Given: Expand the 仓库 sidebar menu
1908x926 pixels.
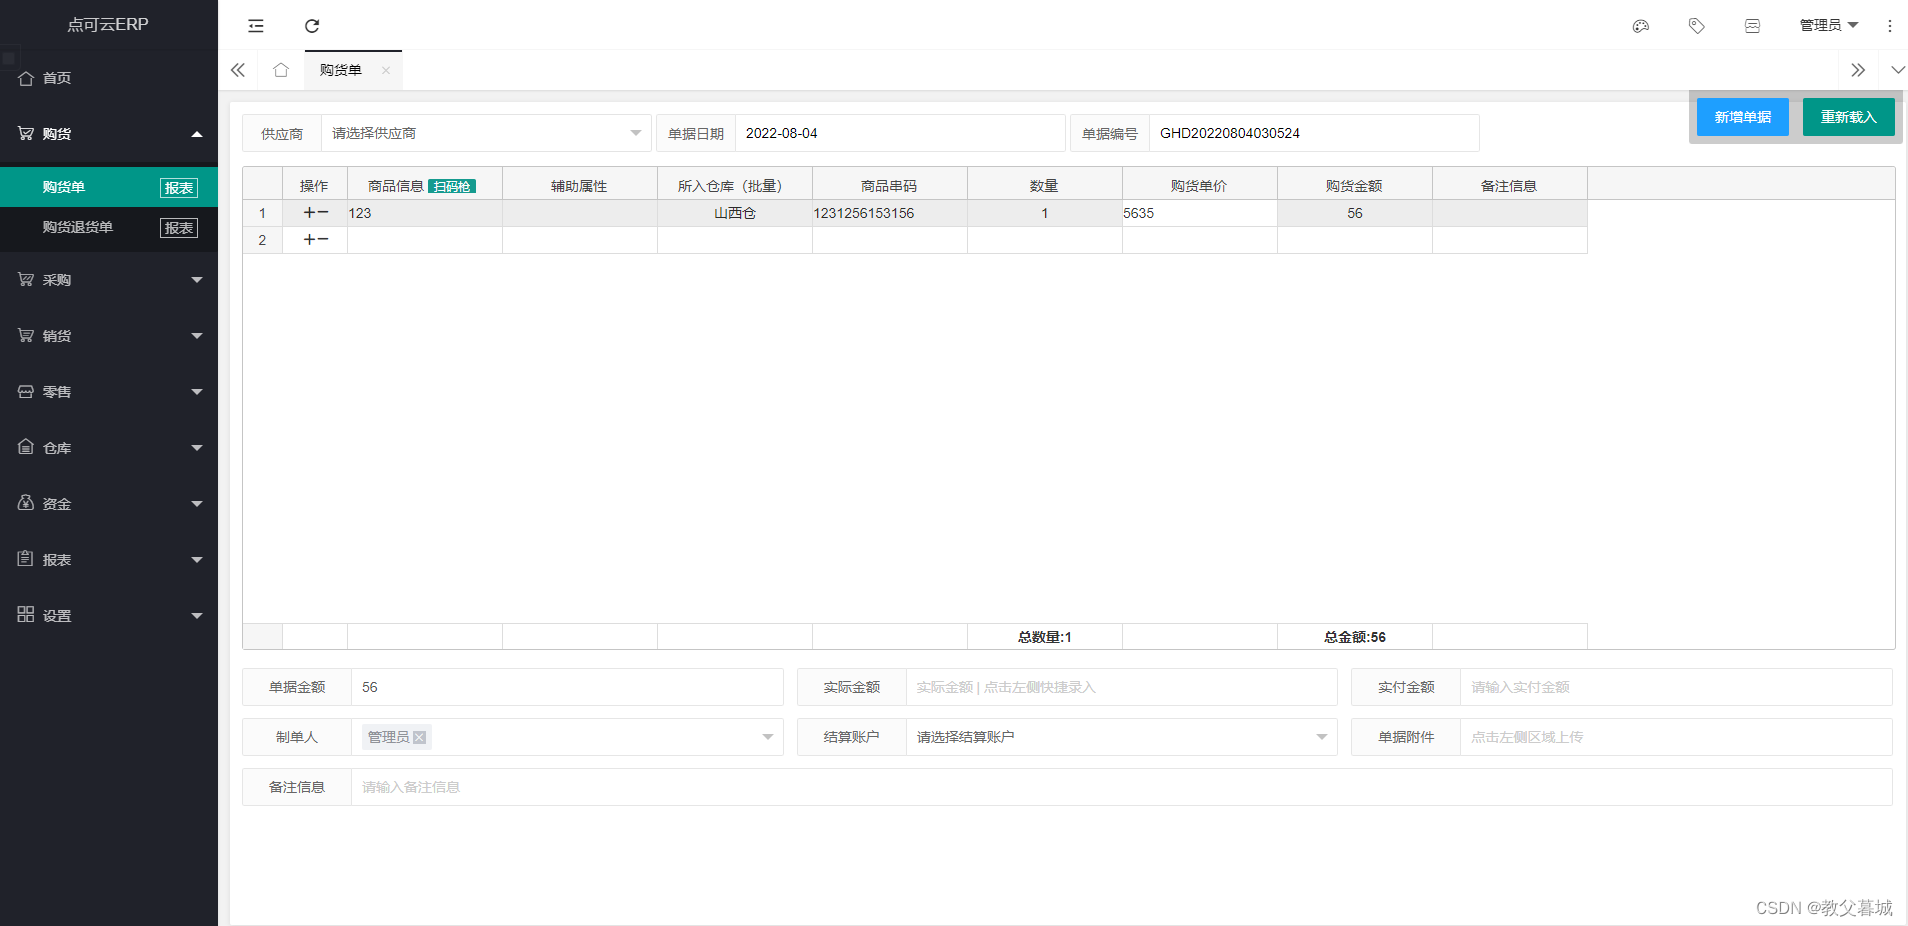Looking at the screenshot, I should coord(109,448).
